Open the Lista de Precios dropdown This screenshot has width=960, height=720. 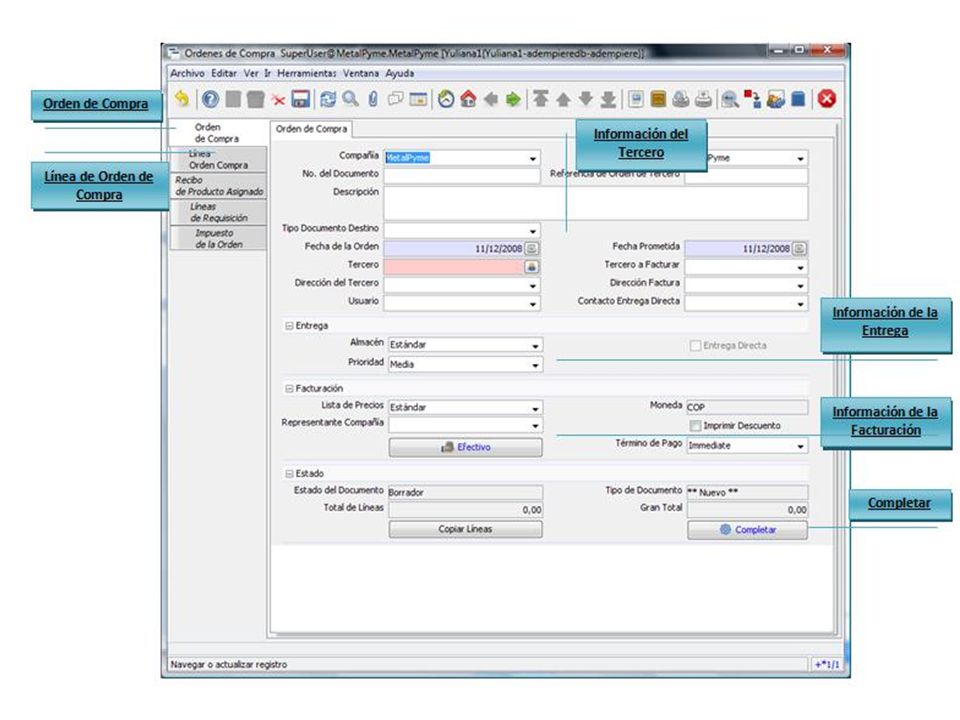click(535, 408)
